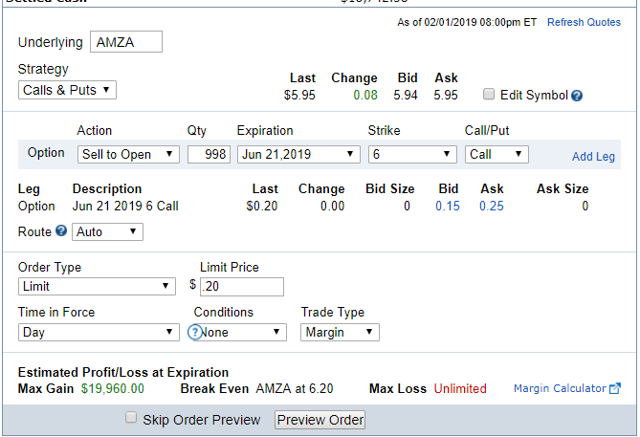The image size is (640, 437).
Task: Click the As of 02/01/2019 timestamp text
Action: 467,22
